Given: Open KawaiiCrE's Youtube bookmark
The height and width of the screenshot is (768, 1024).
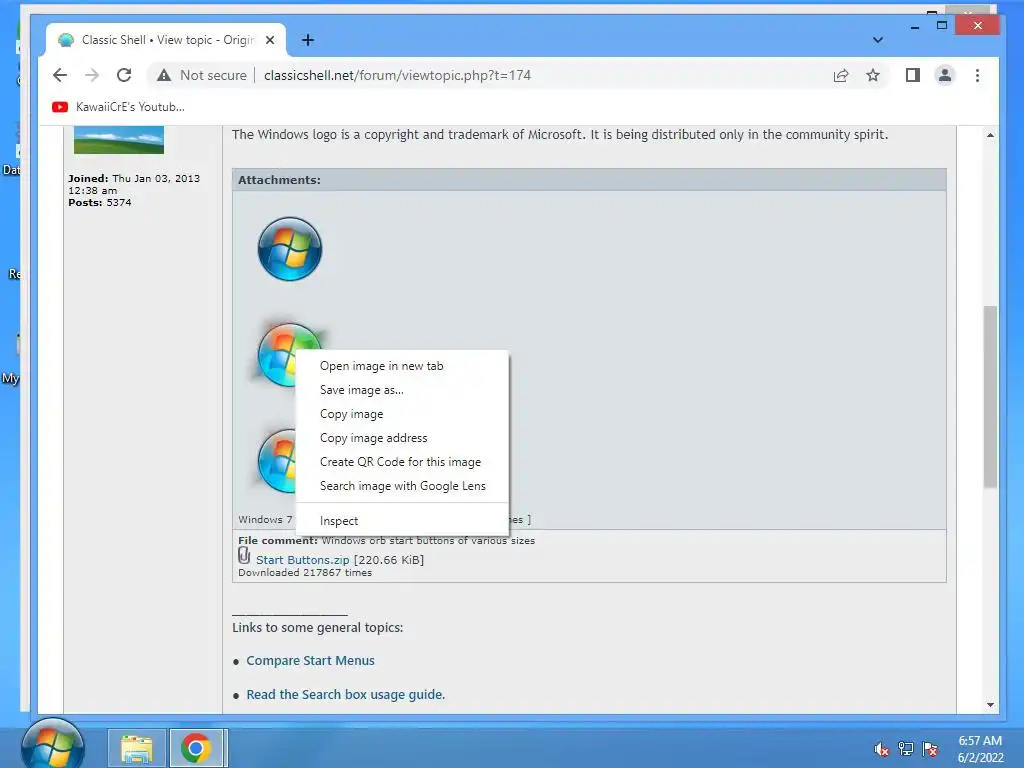Looking at the screenshot, I should [x=119, y=106].
